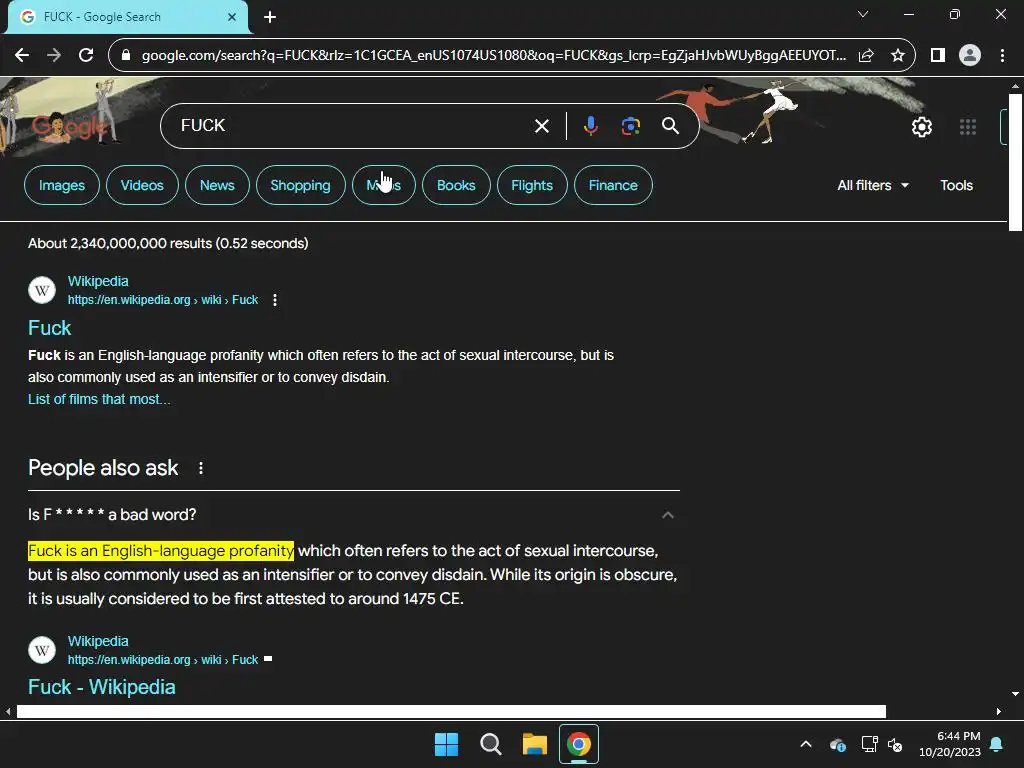Open Windows taskbar search

click(x=490, y=744)
